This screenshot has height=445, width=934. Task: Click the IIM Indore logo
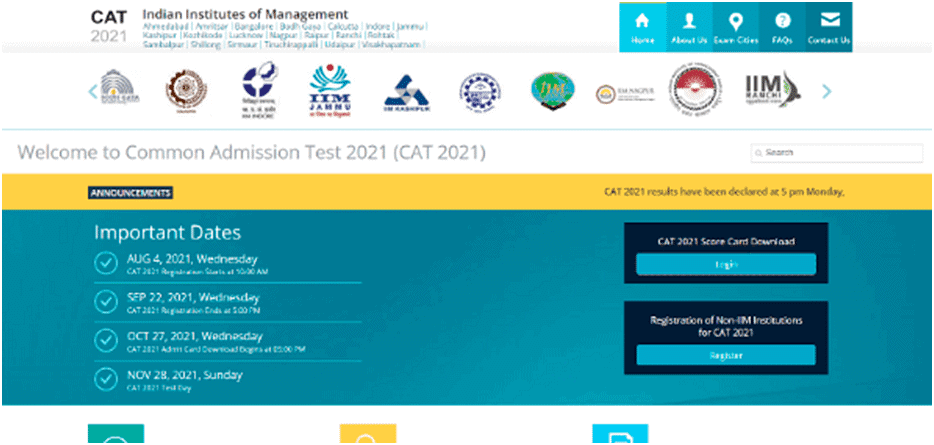(259, 91)
